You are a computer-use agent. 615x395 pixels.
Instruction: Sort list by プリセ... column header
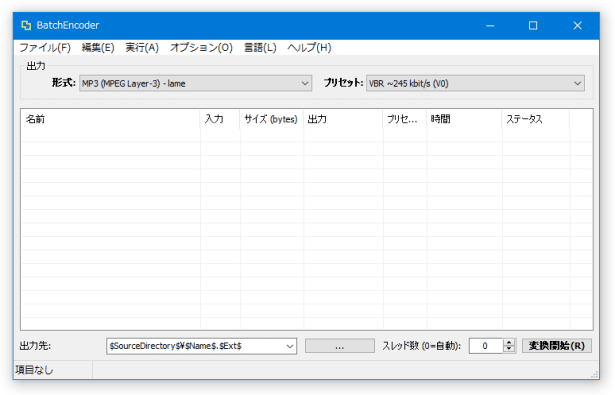click(x=405, y=119)
